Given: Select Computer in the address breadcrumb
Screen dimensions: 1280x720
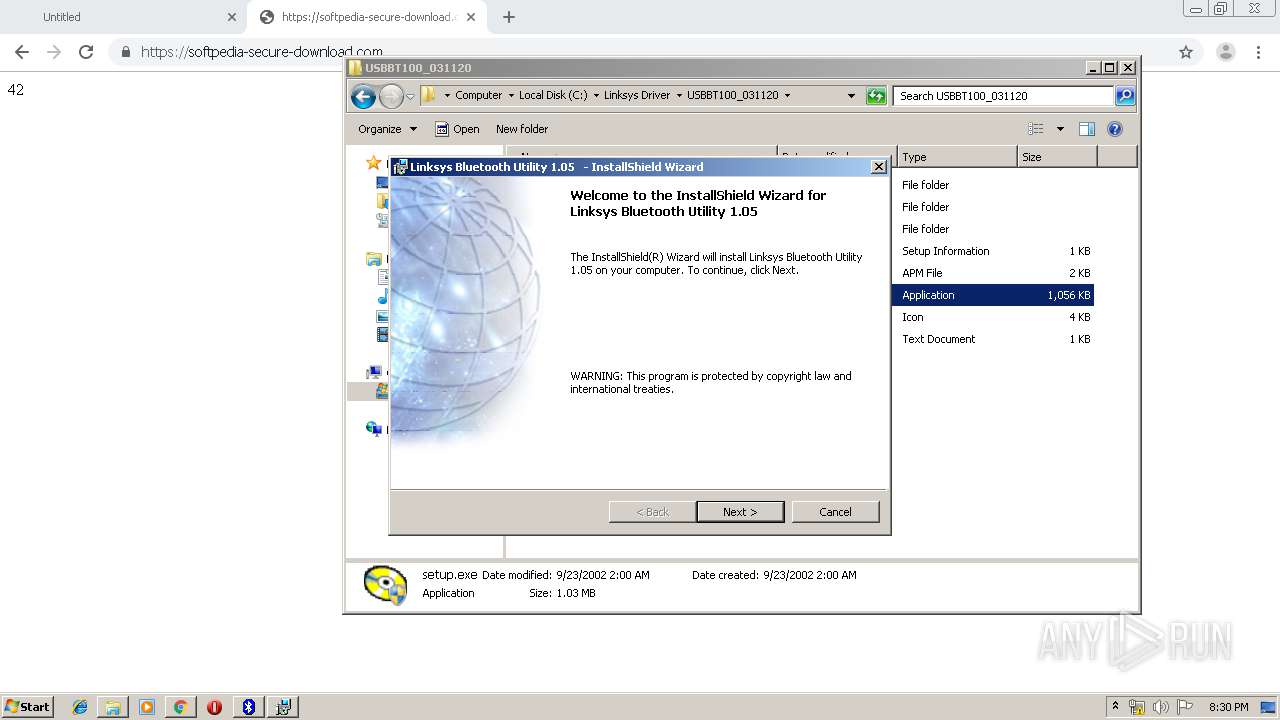Looking at the screenshot, I should pos(478,95).
